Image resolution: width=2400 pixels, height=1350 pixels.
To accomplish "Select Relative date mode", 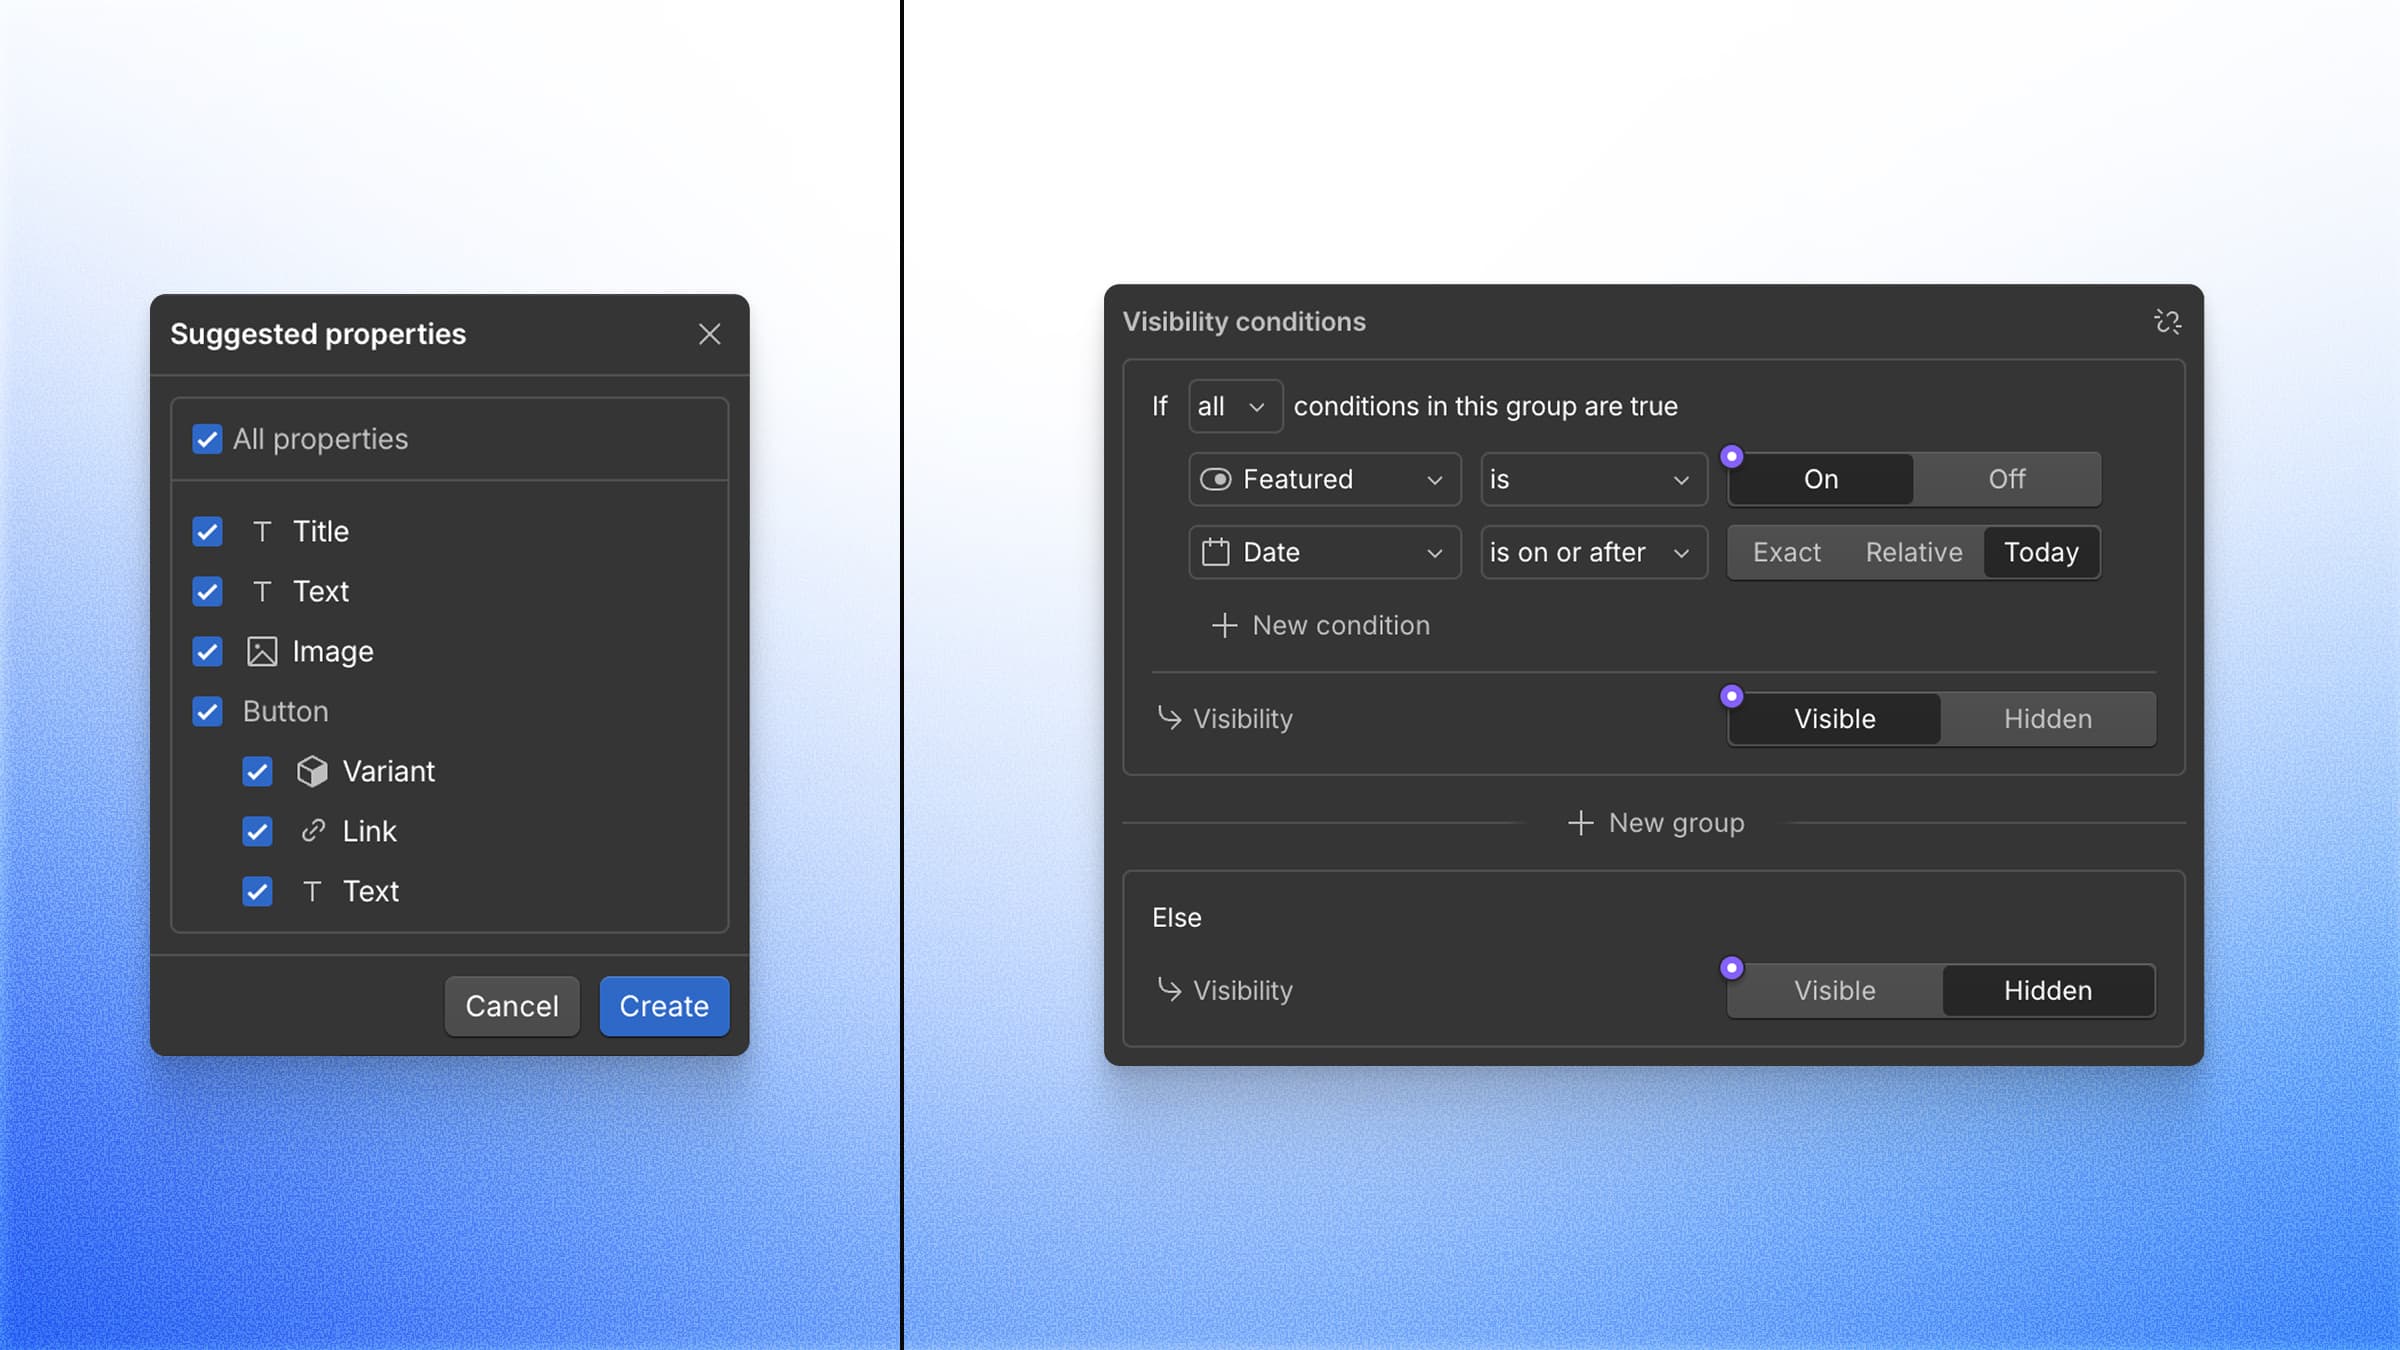I will (1912, 552).
